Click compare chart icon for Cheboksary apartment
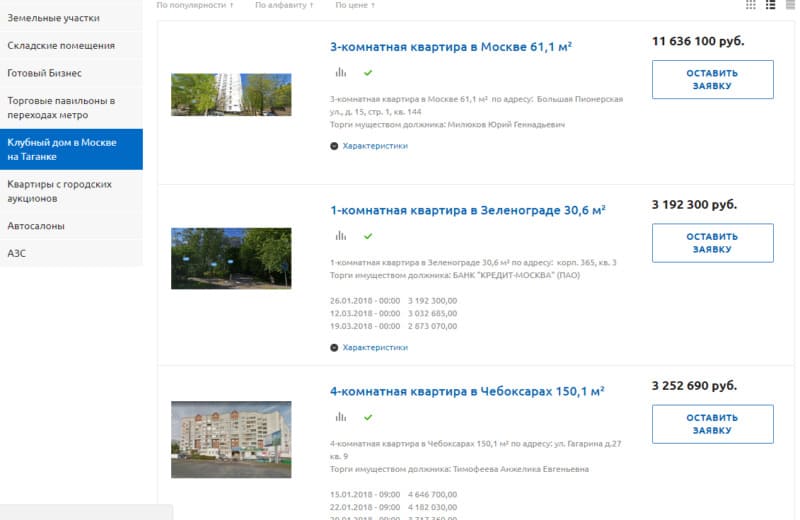This screenshot has height=520, width=800. click(340, 416)
